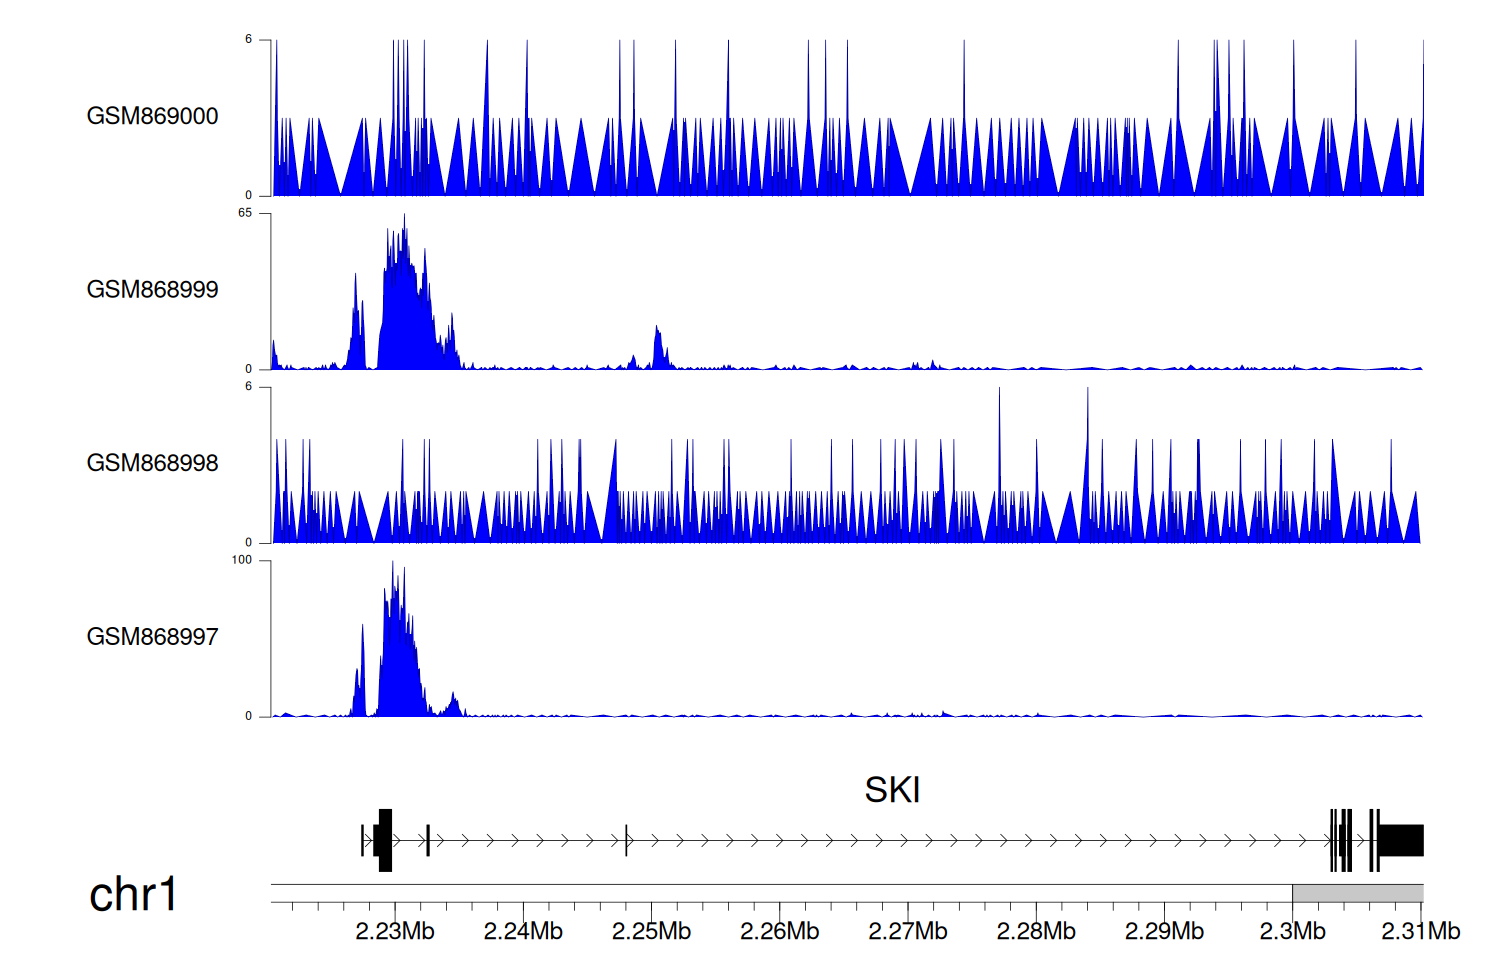This screenshot has width=1500, height=980.
Task: Click the chr1 chromosome label
Action: point(133,894)
